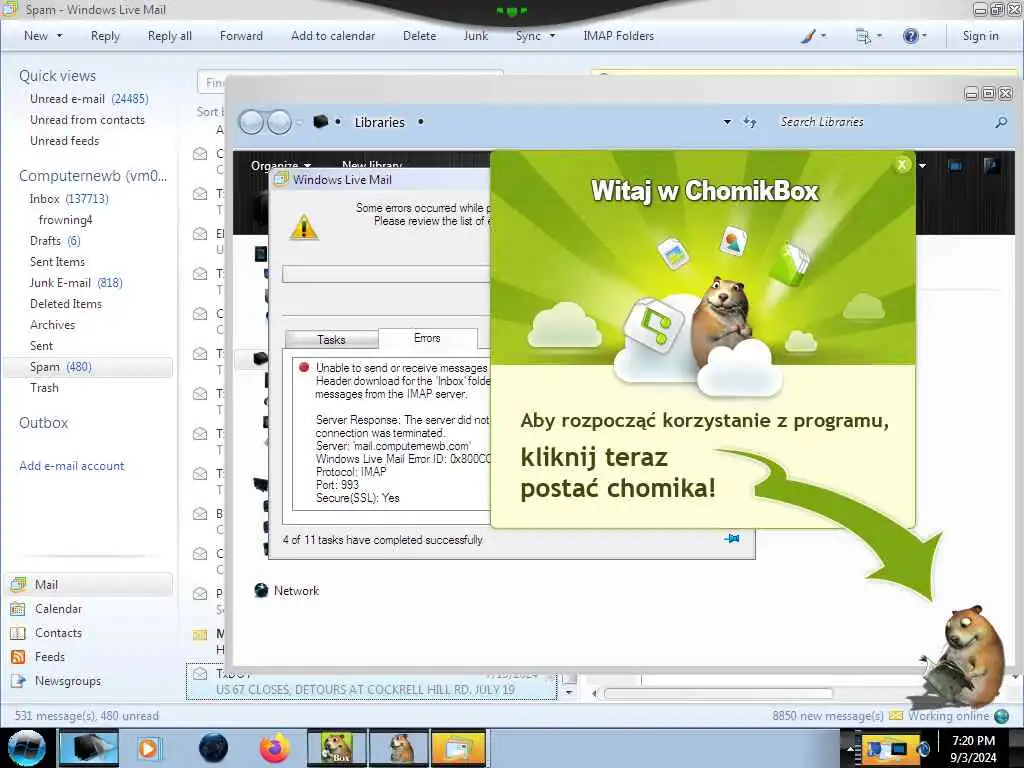Open the Help icon in Live Mail toolbar

[910, 36]
